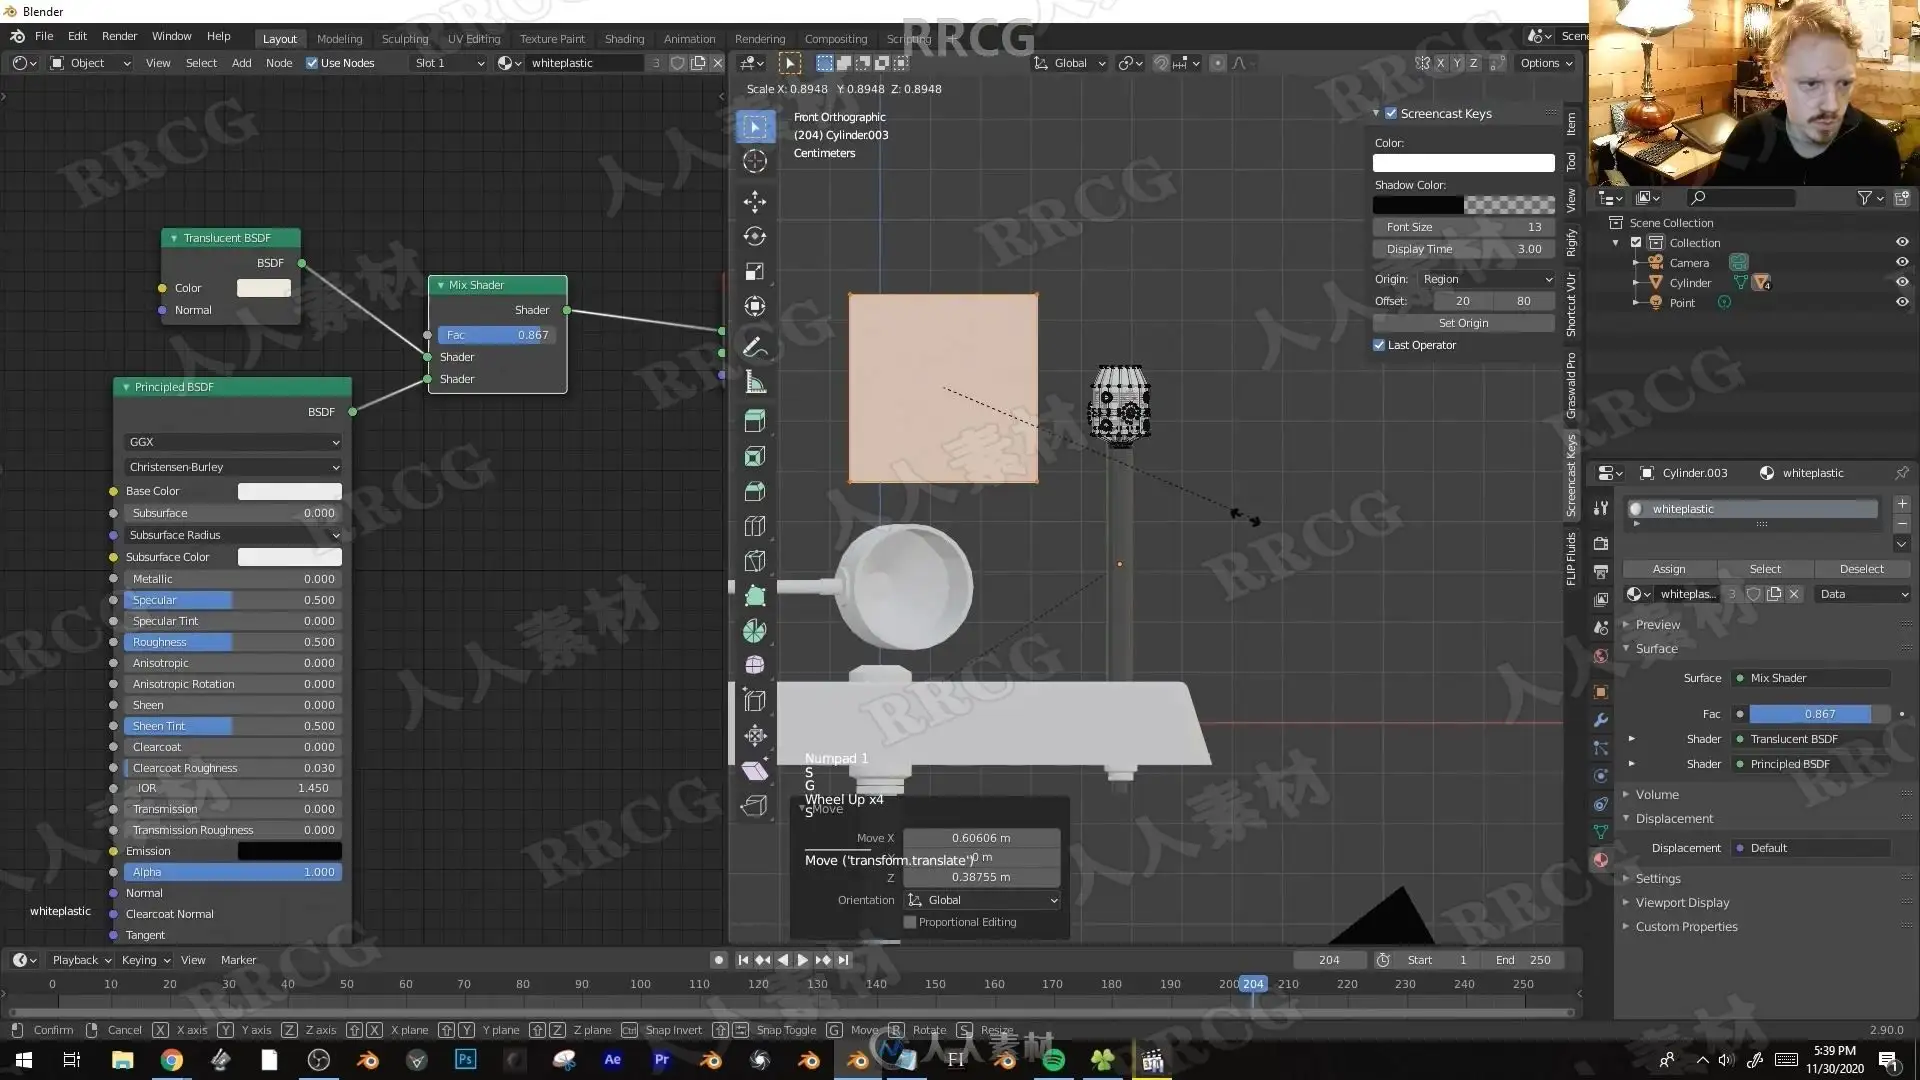The width and height of the screenshot is (1920, 1080).
Task: Click the Assign material button
Action: tap(1668, 569)
